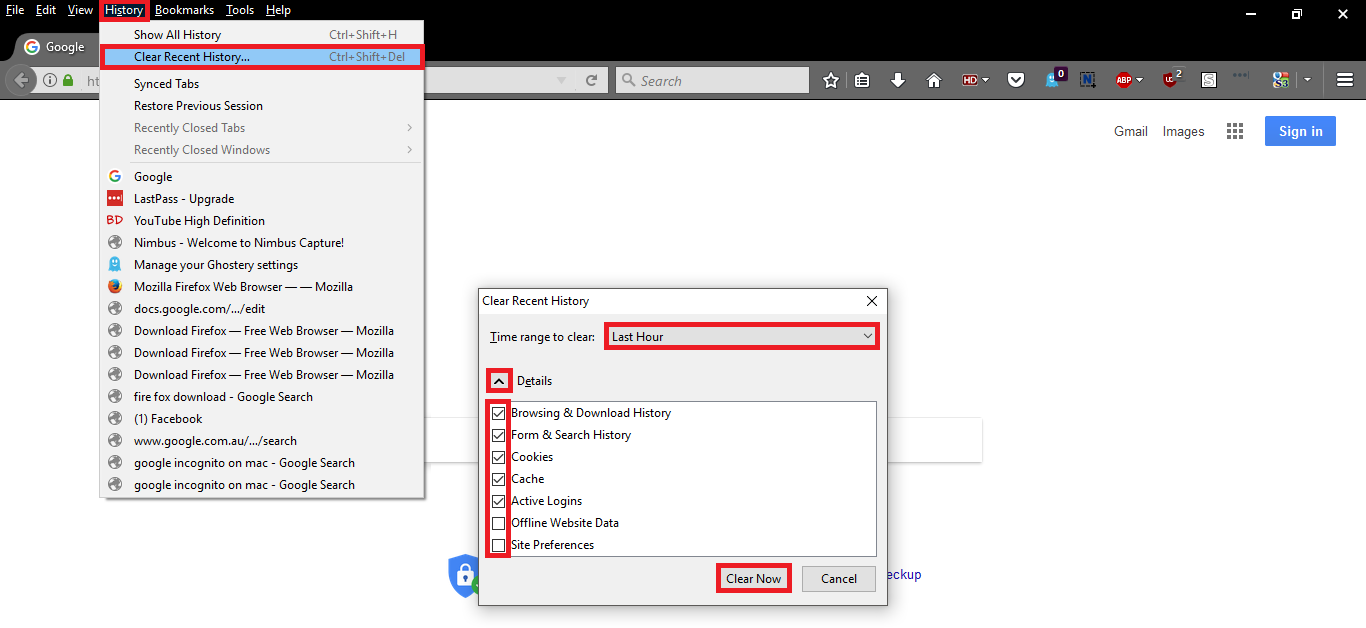Go to the Home page icon
This screenshot has width=1366, height=628.
coord(934,81)
